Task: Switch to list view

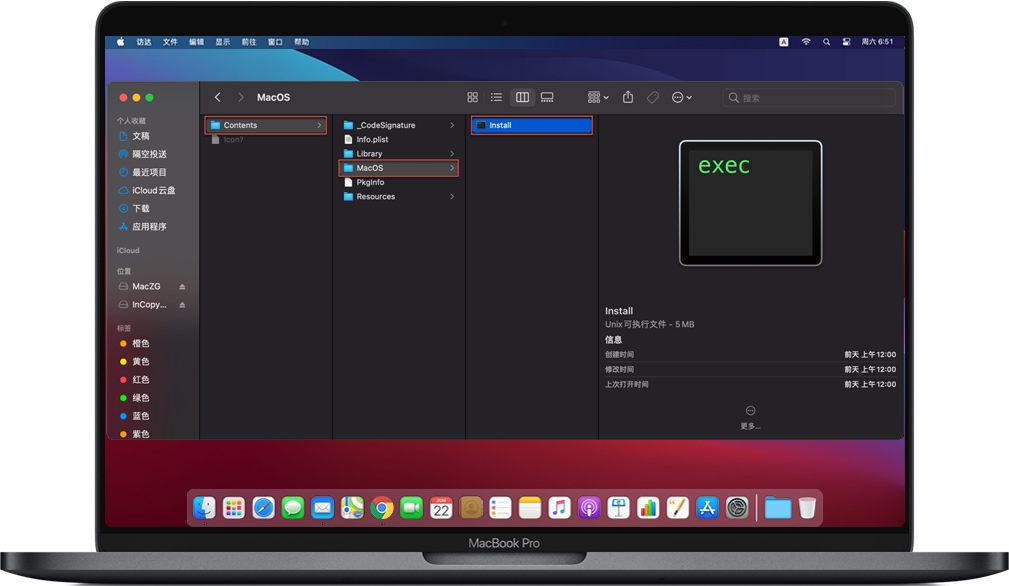Action: click(496, 97)
